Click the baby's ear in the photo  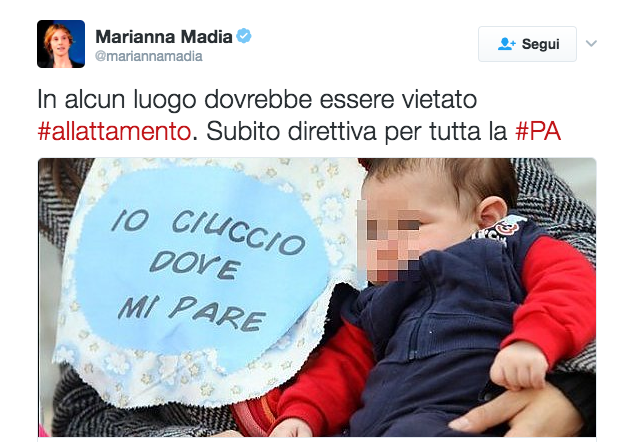493,212
